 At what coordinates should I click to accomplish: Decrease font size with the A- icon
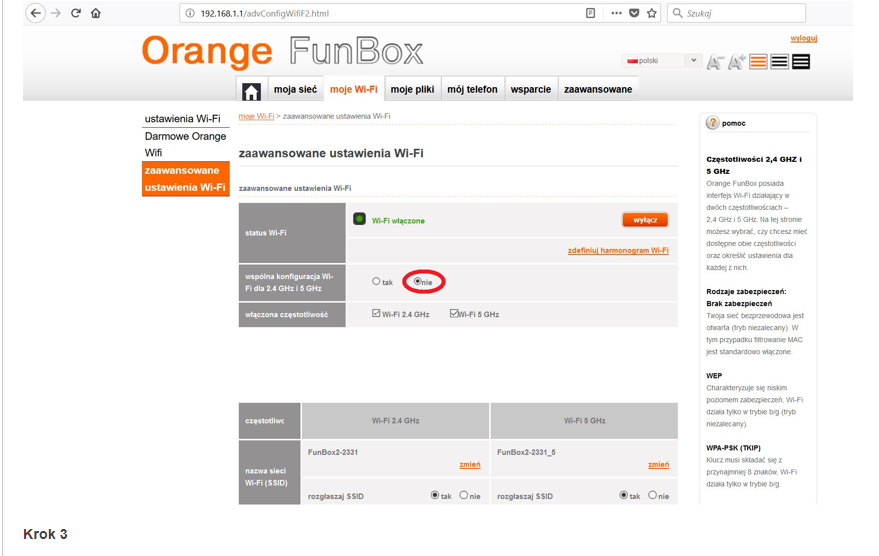point(714,62)
